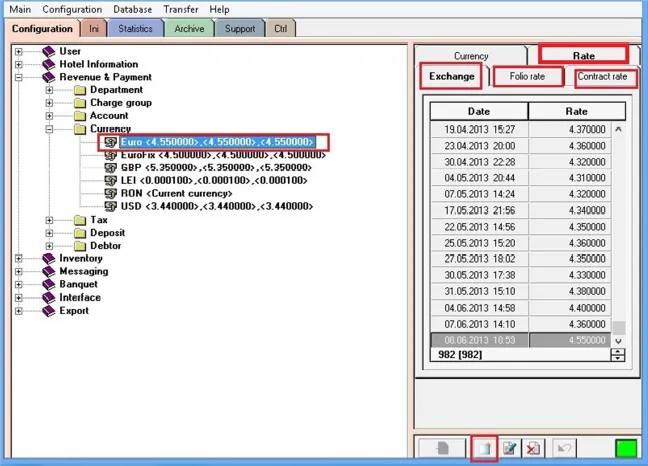Open the Transfer menu
The width and height of the screenshot is (648, 466).
[181, 9]
